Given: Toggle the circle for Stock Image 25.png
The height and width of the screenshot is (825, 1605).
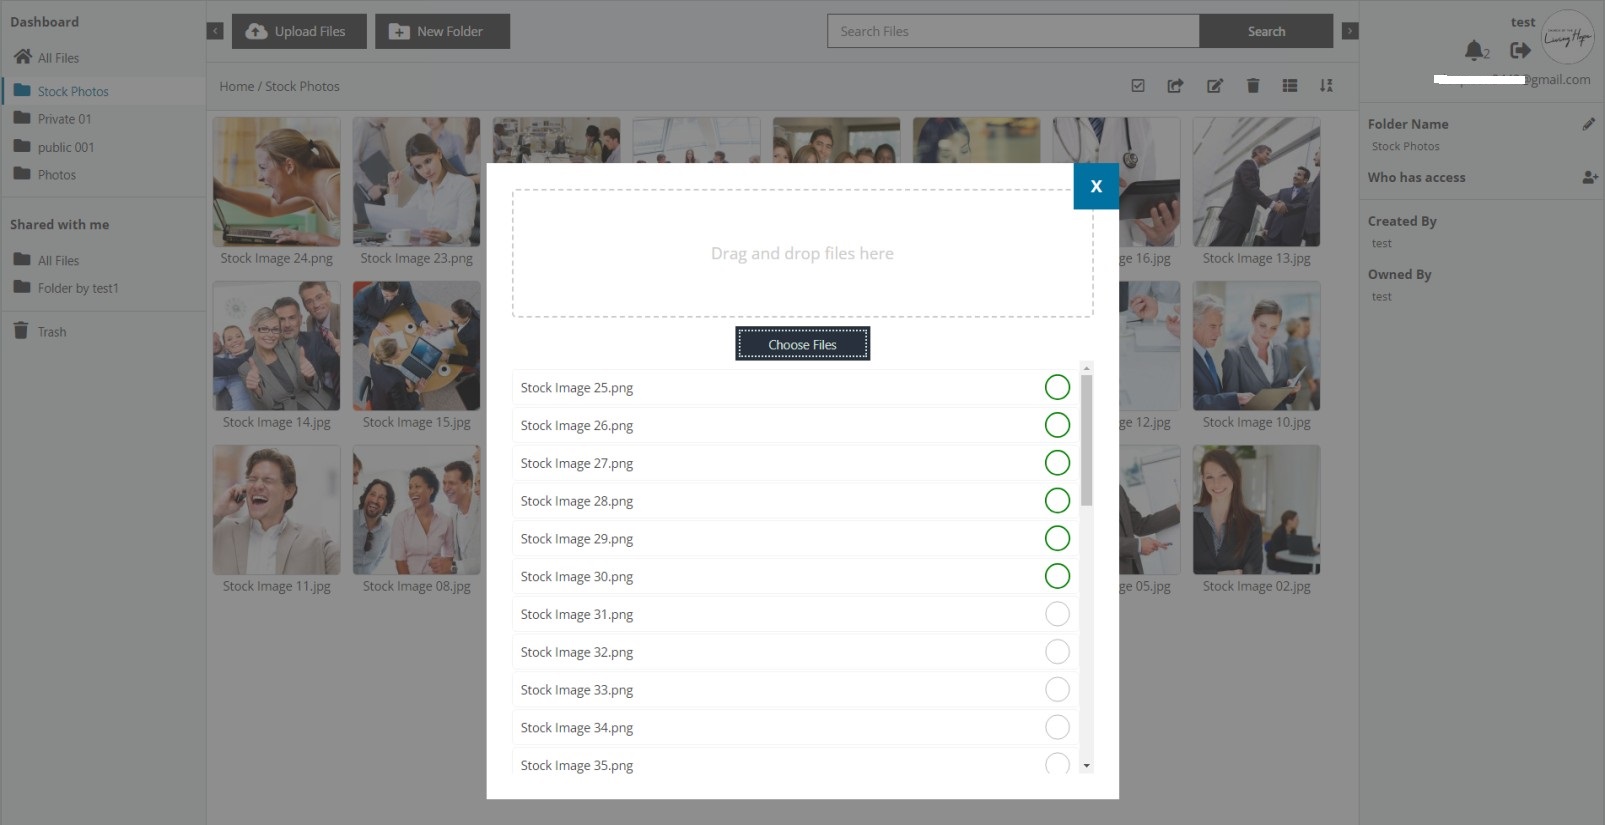Looking at the screenshot, I should (x=1057, y=387).
